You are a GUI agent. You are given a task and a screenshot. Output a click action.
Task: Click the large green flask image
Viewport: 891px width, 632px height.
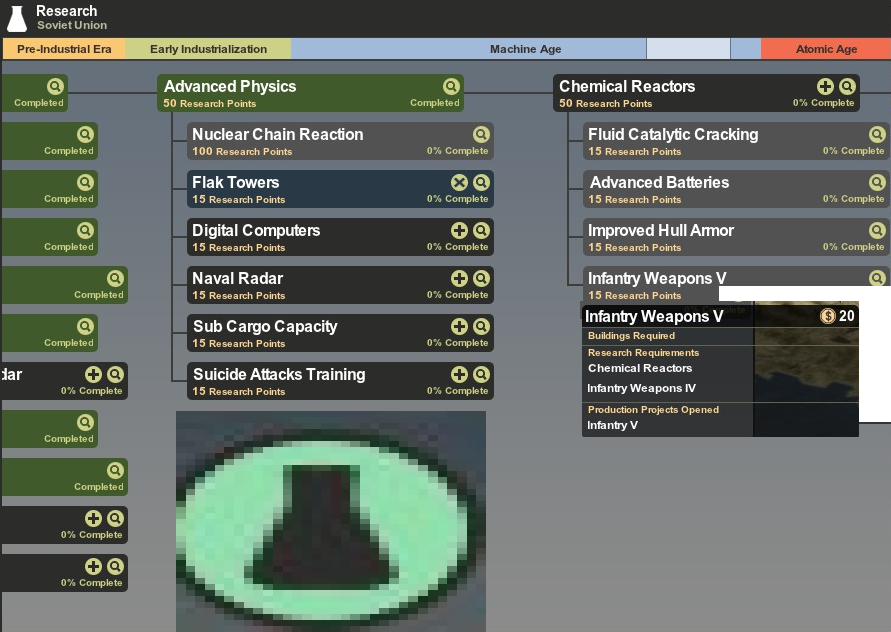(x=331, y=521)
